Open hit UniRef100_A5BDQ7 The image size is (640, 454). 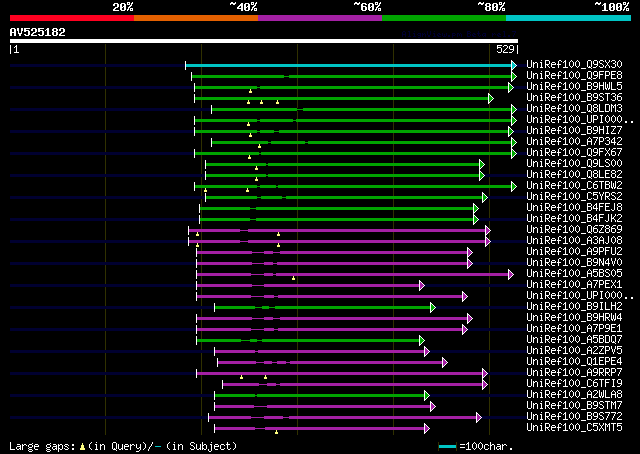574,340
